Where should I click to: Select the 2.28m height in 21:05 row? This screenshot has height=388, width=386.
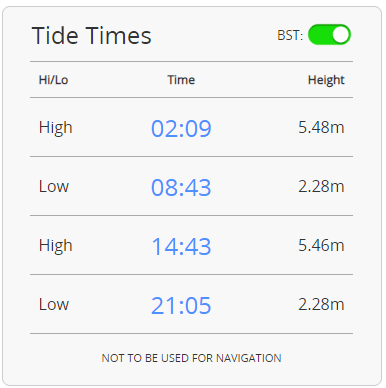(321, 304)
